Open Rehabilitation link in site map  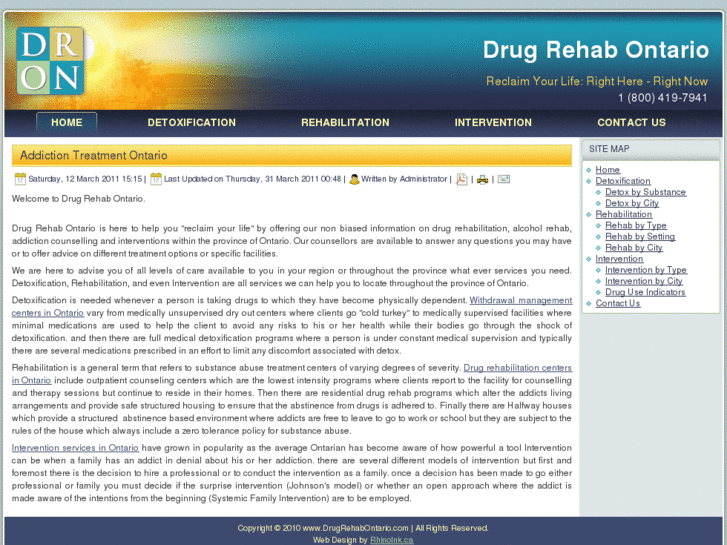pos(624,214)
